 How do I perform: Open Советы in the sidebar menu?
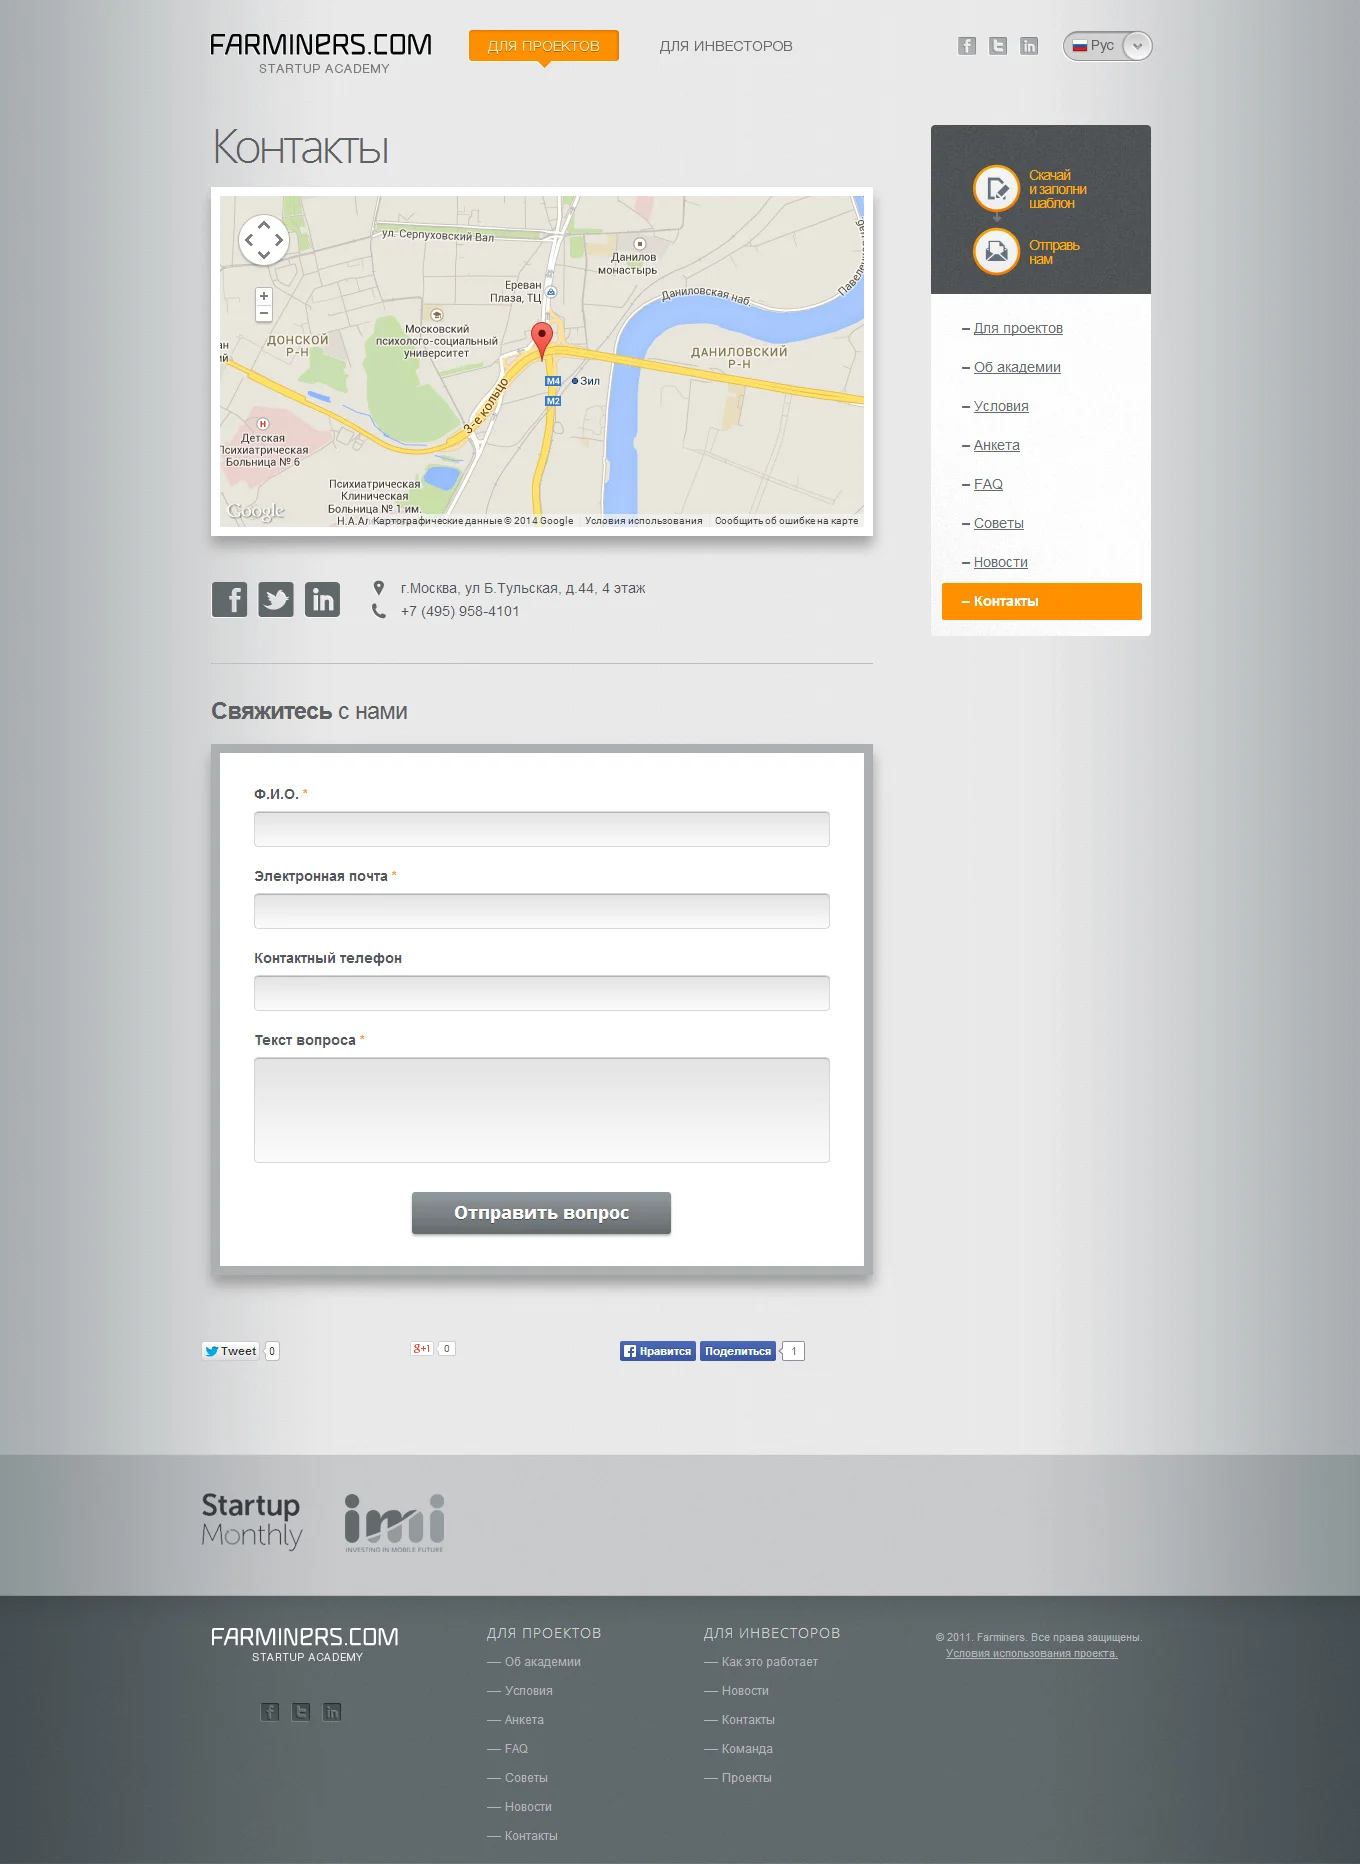point(999,523)
